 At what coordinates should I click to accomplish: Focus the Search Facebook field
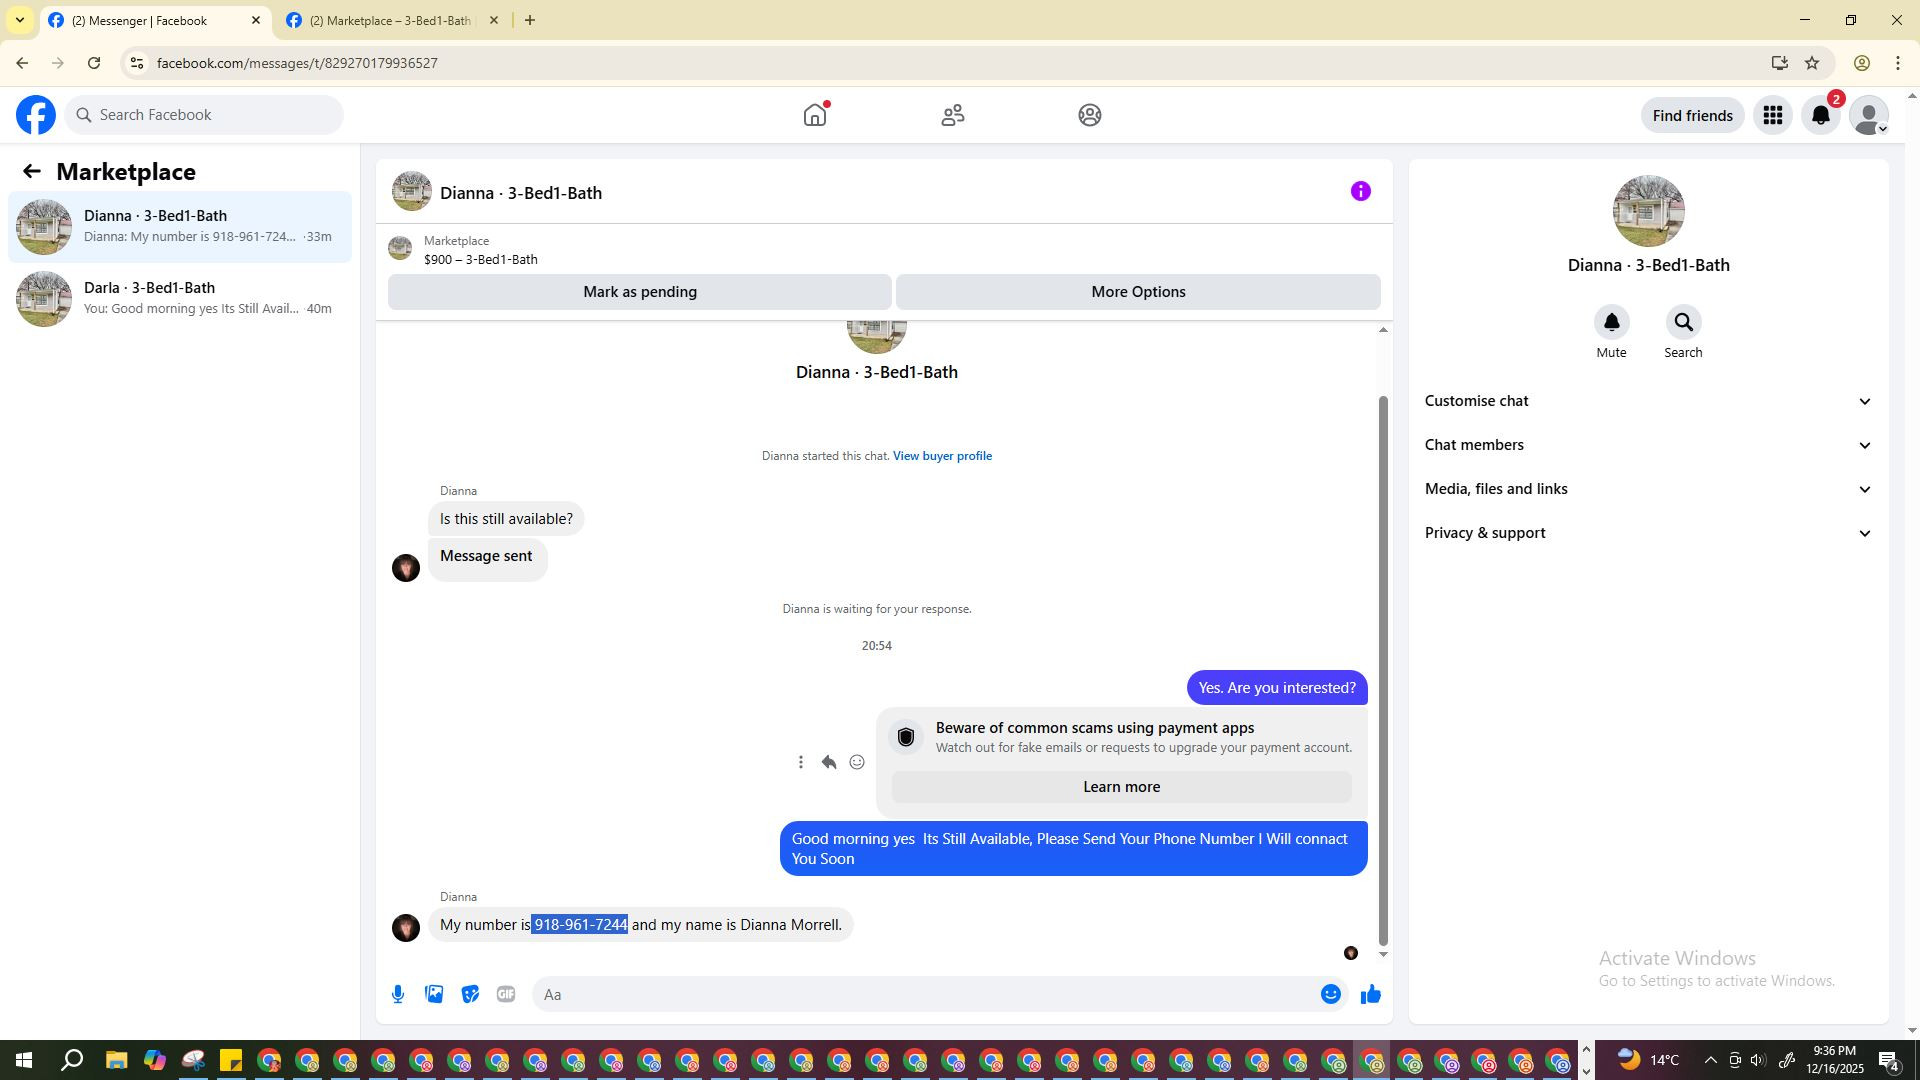[x=205, y=115]
